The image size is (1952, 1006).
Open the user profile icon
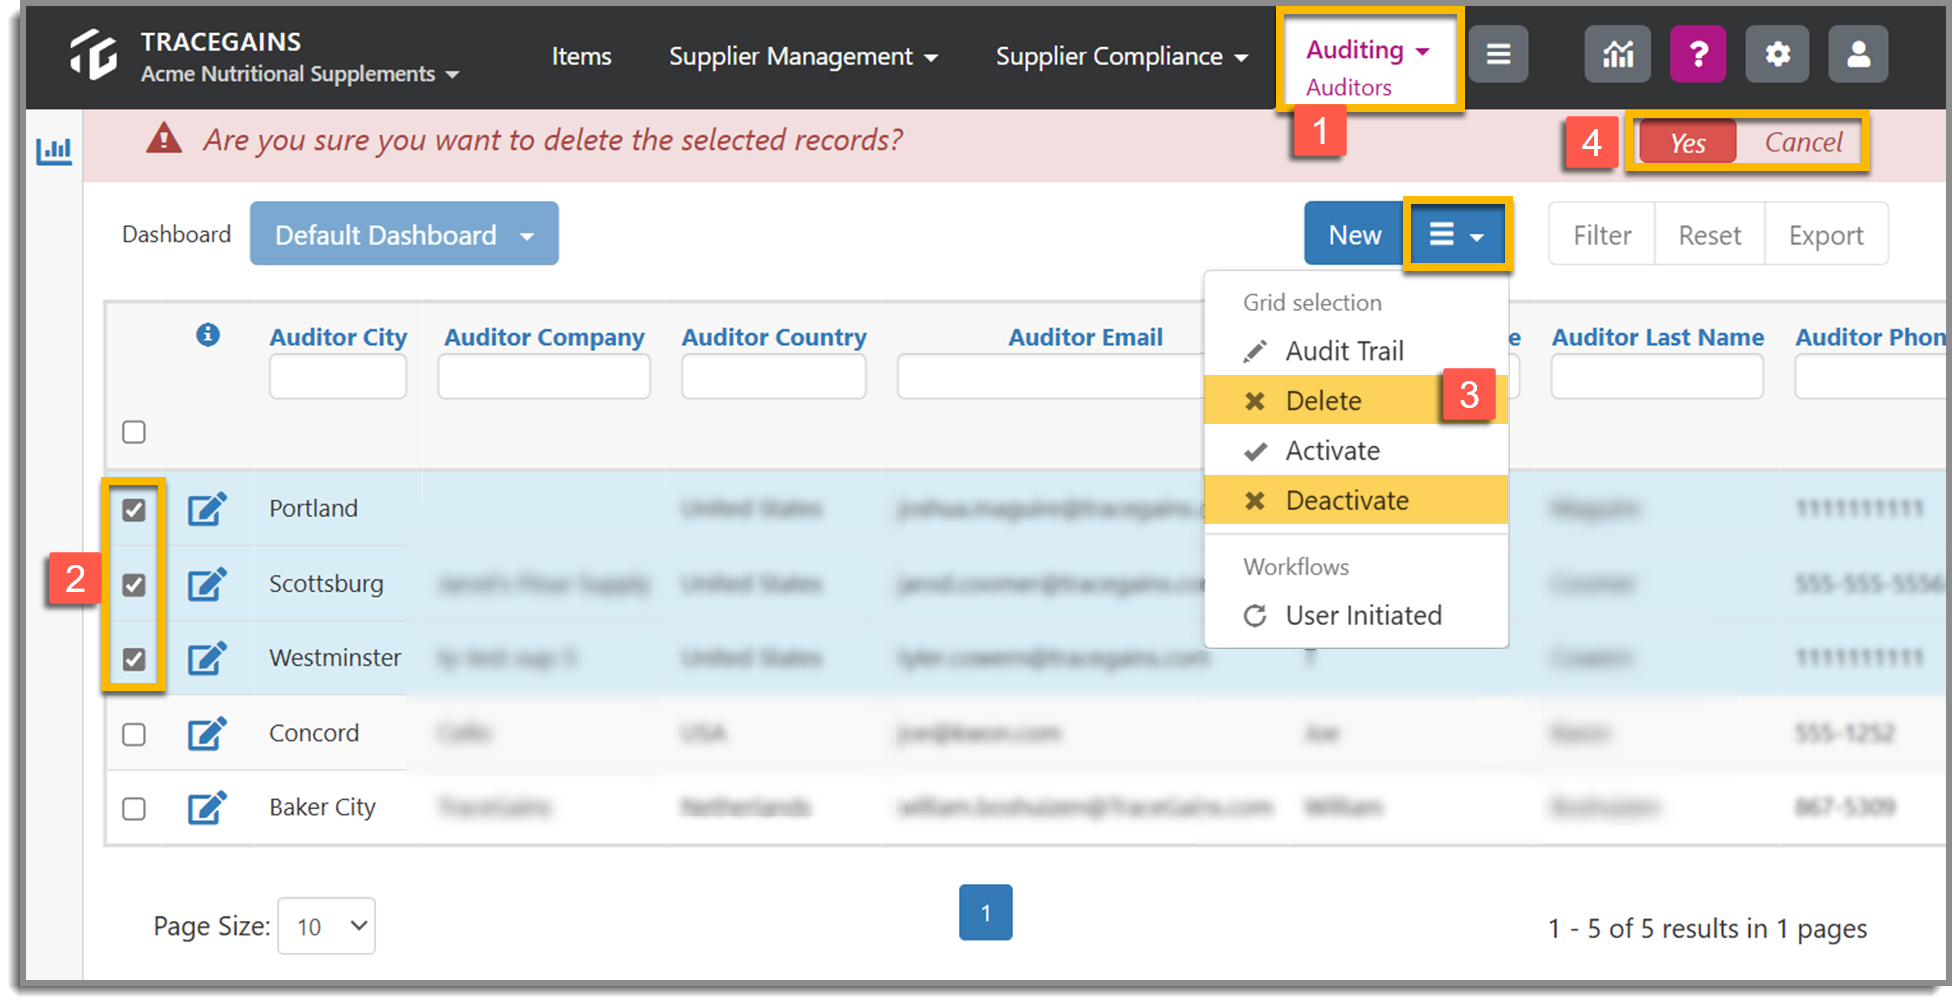1858,54
